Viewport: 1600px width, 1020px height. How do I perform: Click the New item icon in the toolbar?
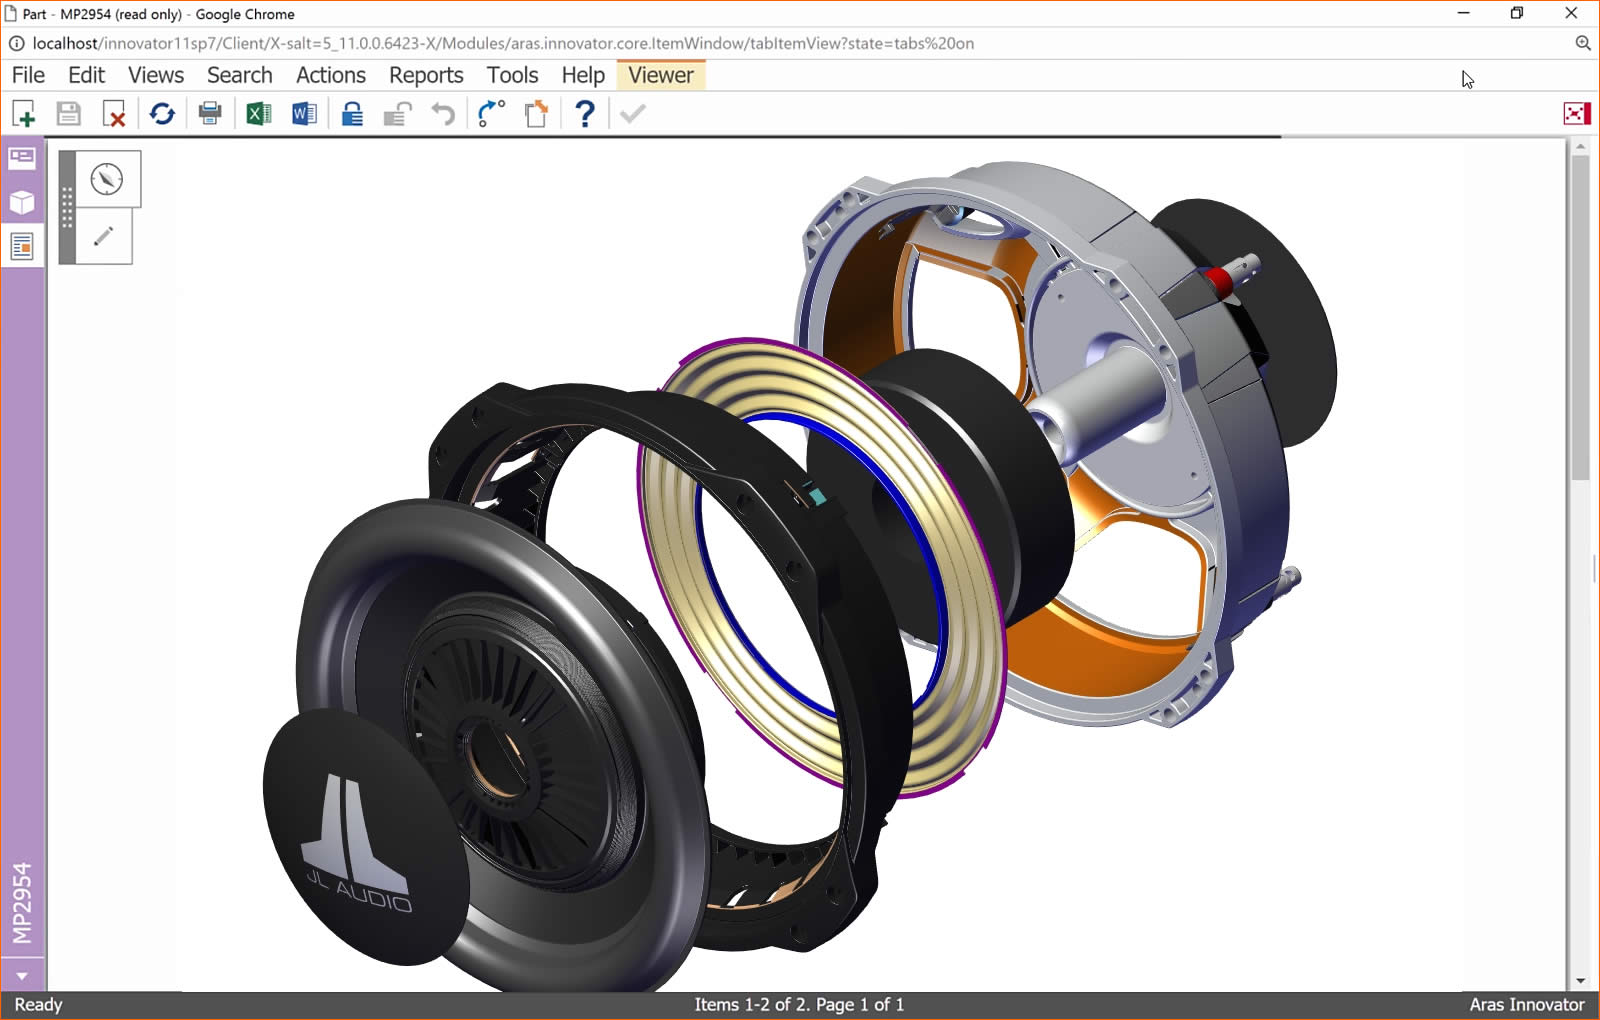pos(24,114)
